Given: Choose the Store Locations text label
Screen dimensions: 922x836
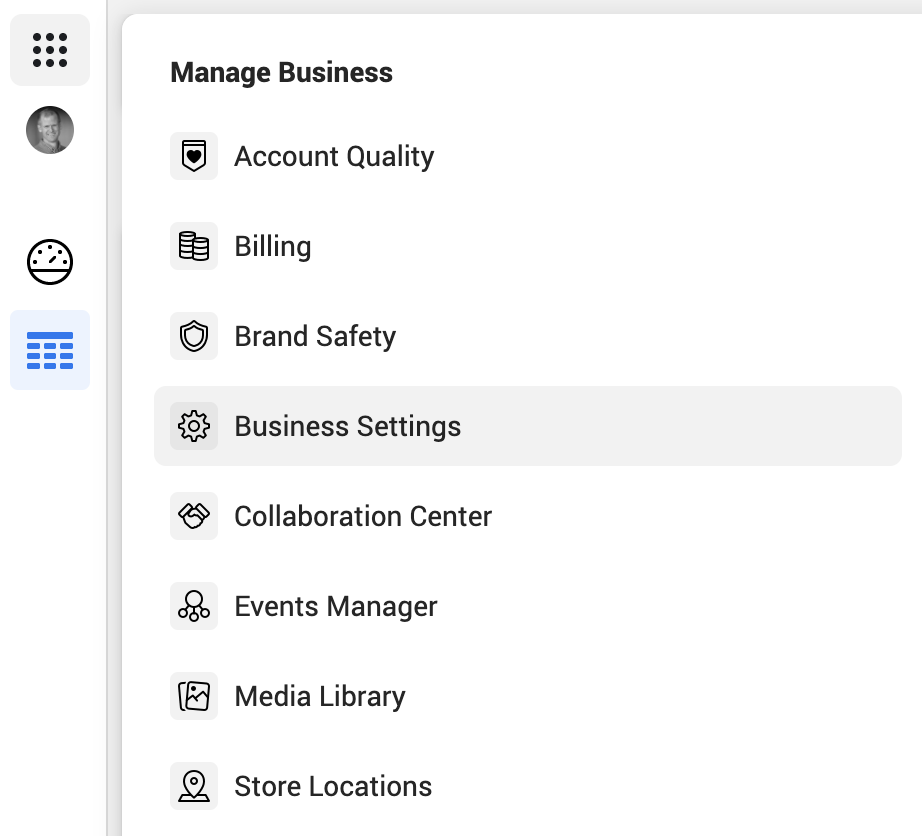Looking at the screenshot, I should click(x=333, y=787).
